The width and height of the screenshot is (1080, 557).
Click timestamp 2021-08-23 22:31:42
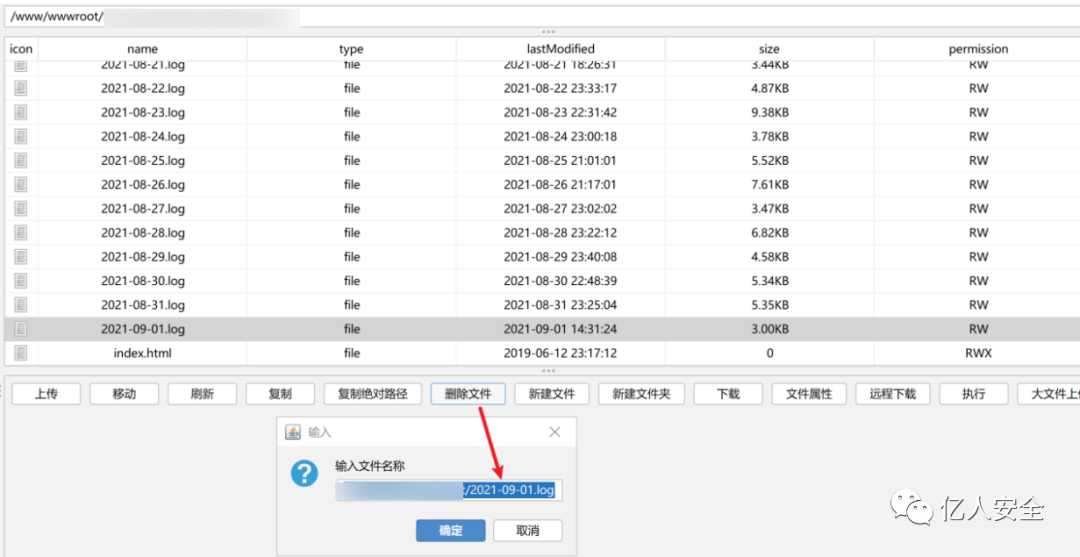pos(560,112)
